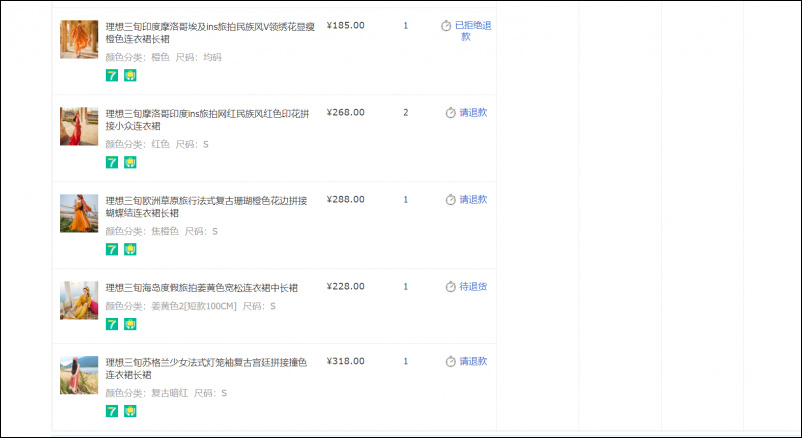The image size is (802, 438).
Task: Open thumbnail of the ¥228.00 ginger yellow dress
Action: [79, 300]
